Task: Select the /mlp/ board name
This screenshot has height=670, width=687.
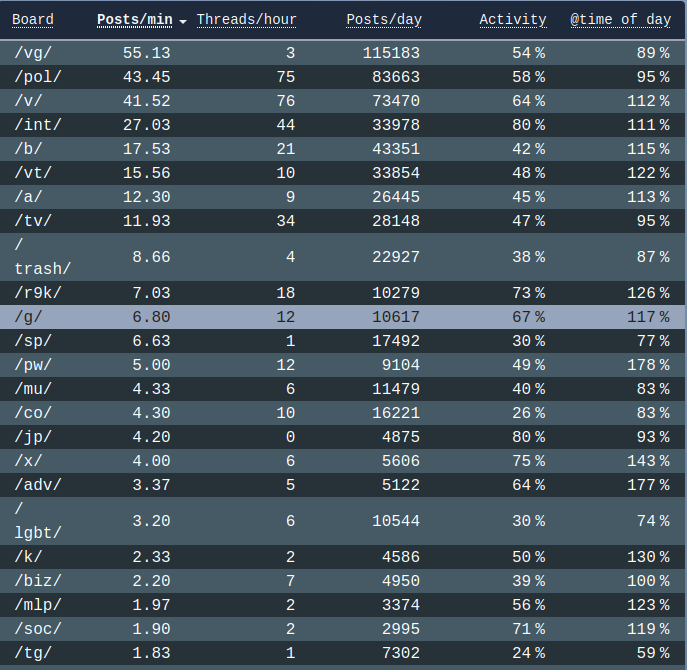Action: [38, 605]
